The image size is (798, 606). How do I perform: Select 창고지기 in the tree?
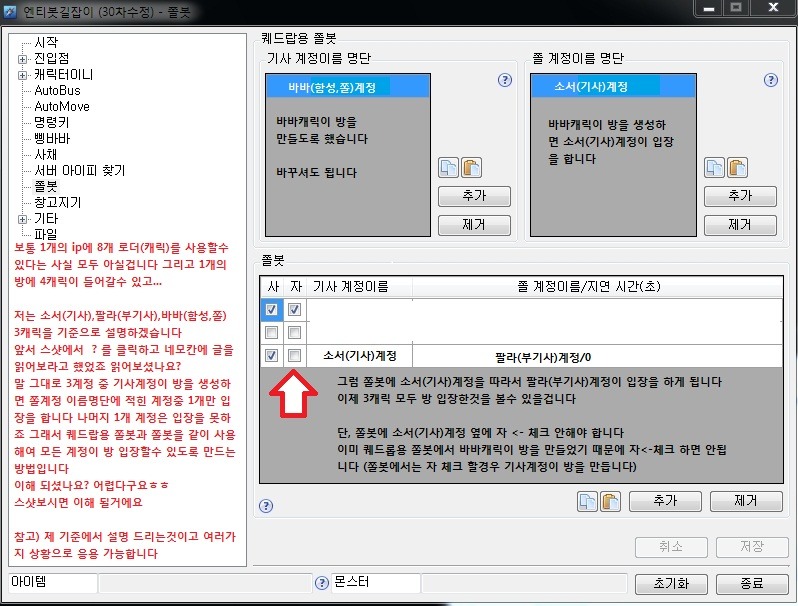point(58,203)
